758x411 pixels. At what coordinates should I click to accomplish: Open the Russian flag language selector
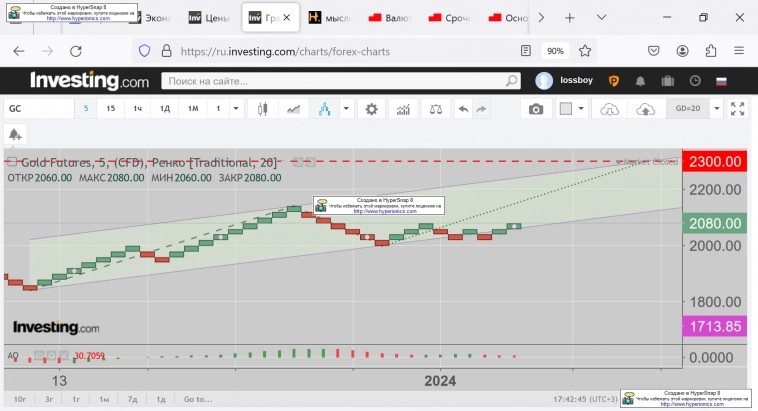[721, 81]
